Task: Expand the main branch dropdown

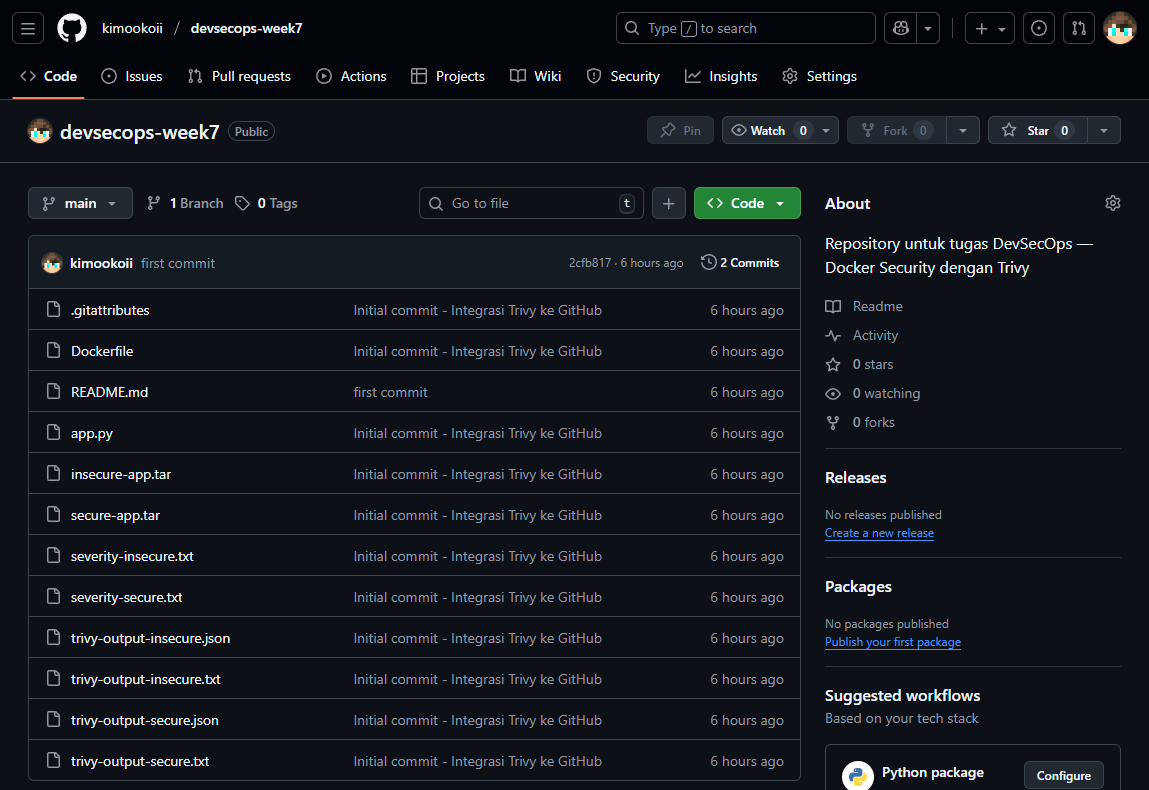Action: pyautogui.click(x=80, y=203)
